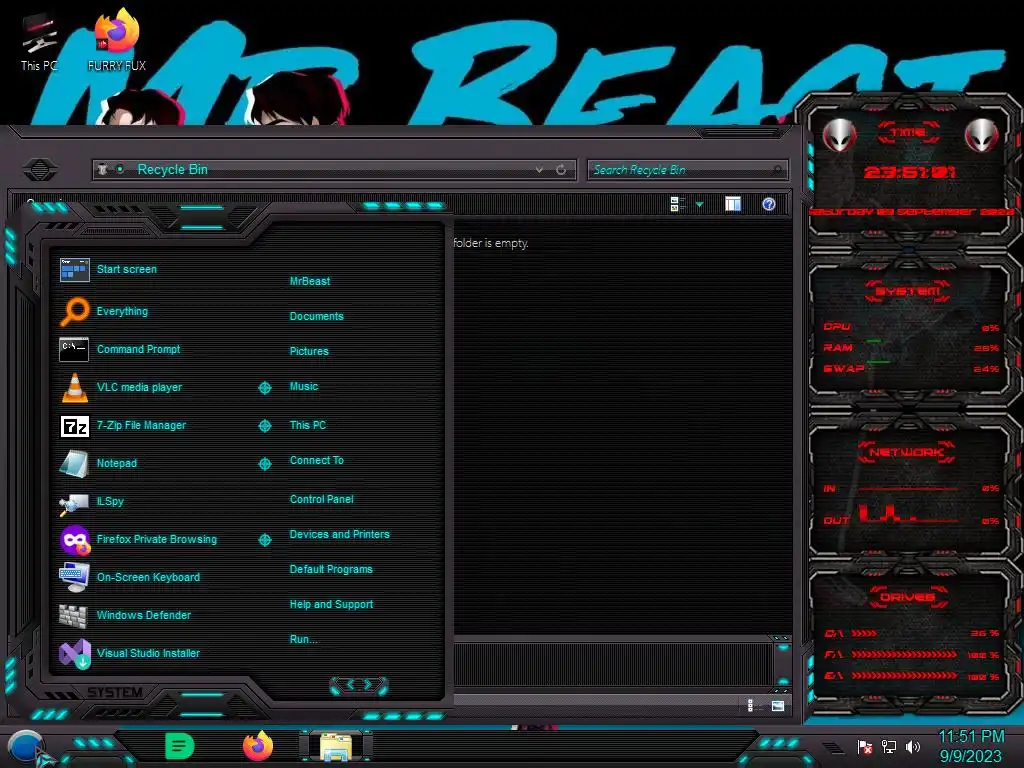Expand VLC media player jump list arrow
The image size is (1024, 768).
tap(264, 388)
